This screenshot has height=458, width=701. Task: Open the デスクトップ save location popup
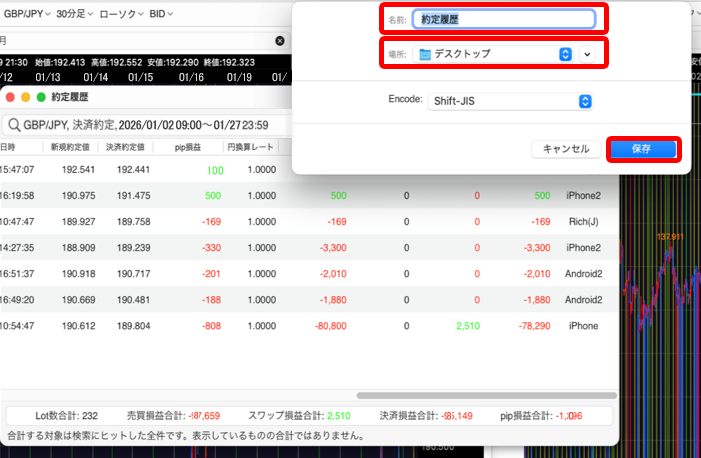tap(495, 54)
